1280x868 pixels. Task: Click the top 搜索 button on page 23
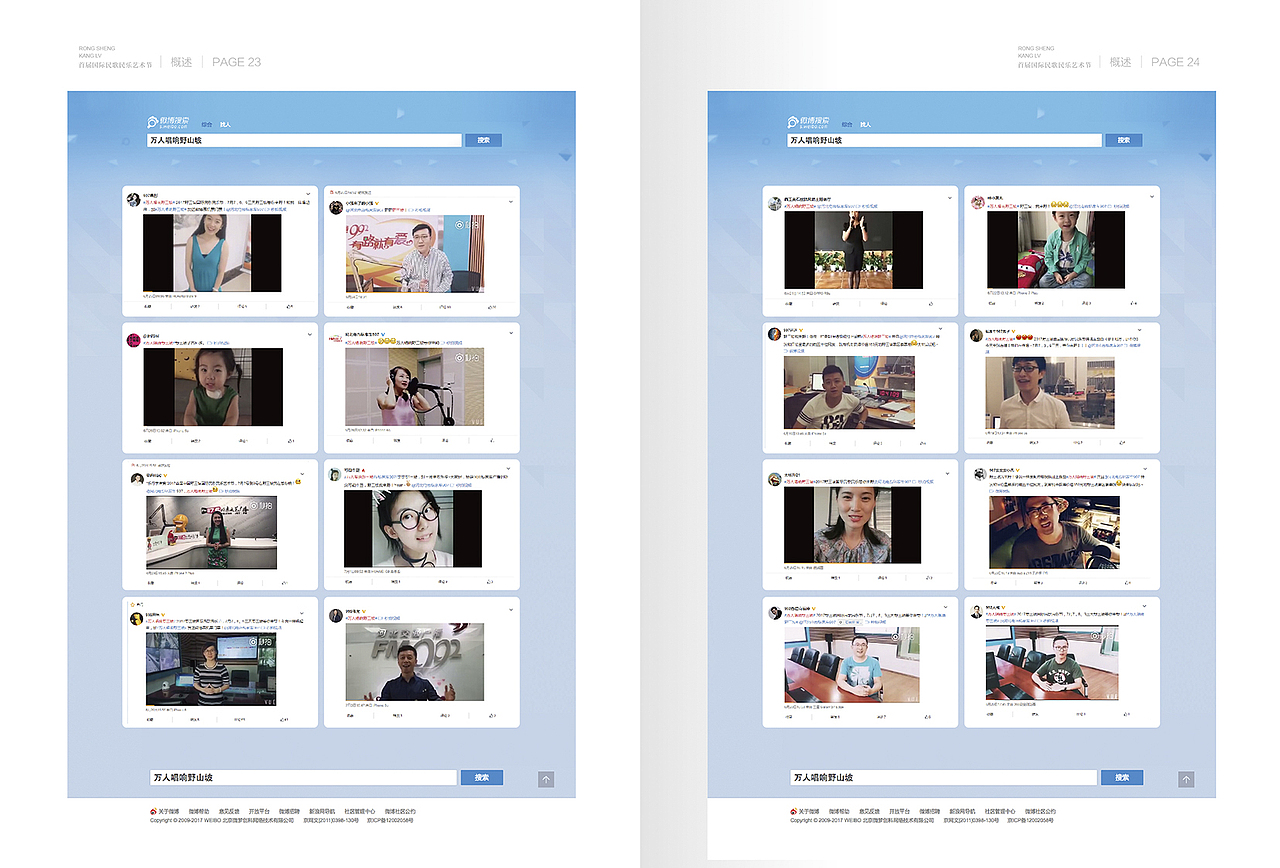(x=483, y=141)
